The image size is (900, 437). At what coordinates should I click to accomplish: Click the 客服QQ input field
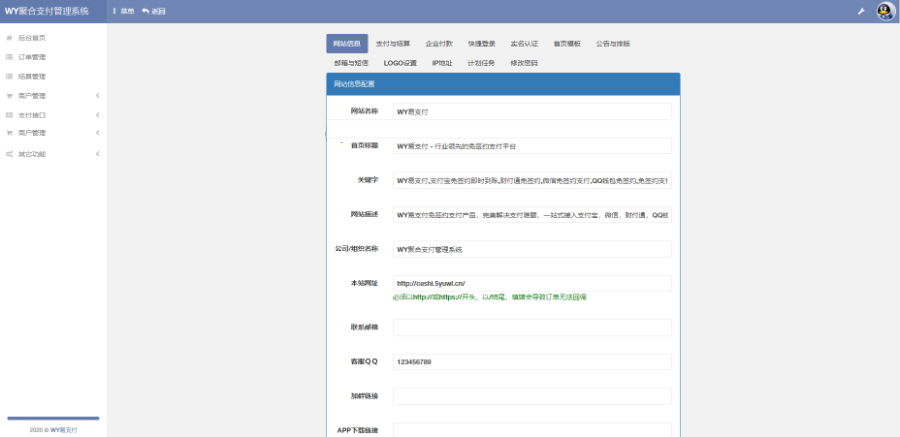coord(532,361)
